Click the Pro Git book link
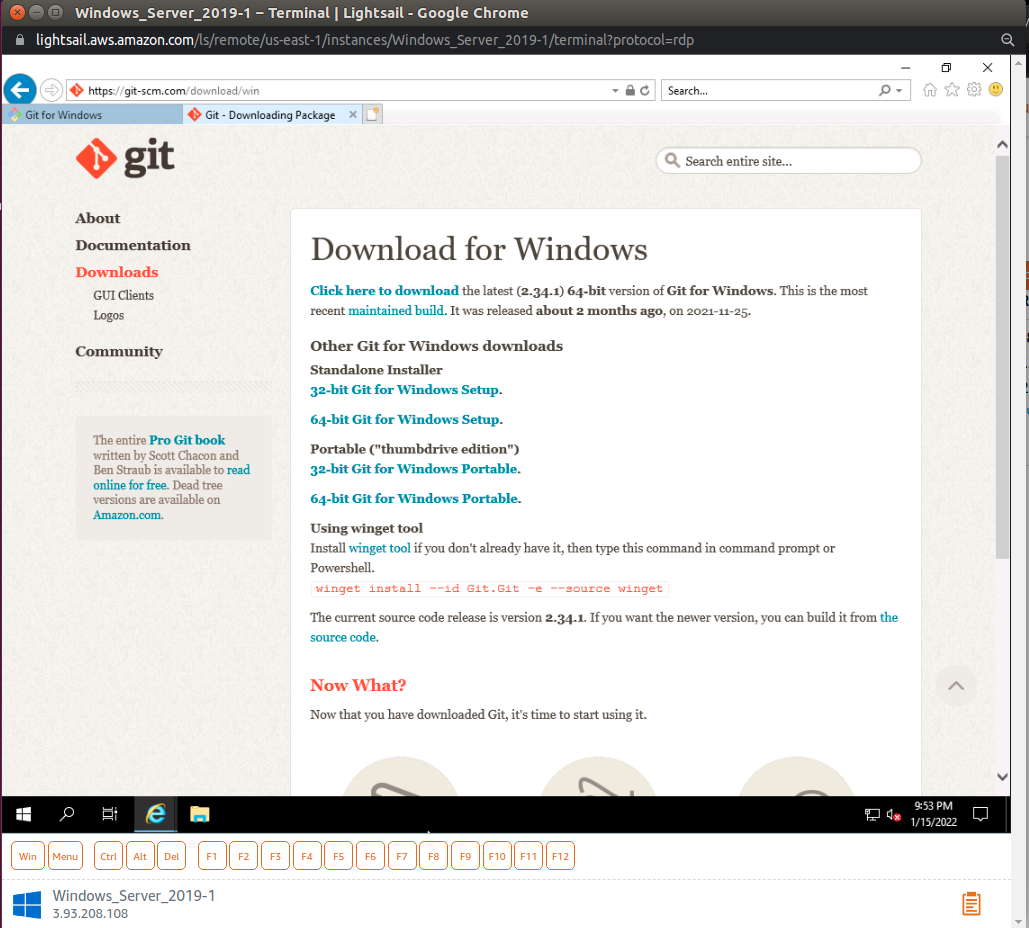The width and height of the screenshot is (1029, 928). click(x=187, y=440)
